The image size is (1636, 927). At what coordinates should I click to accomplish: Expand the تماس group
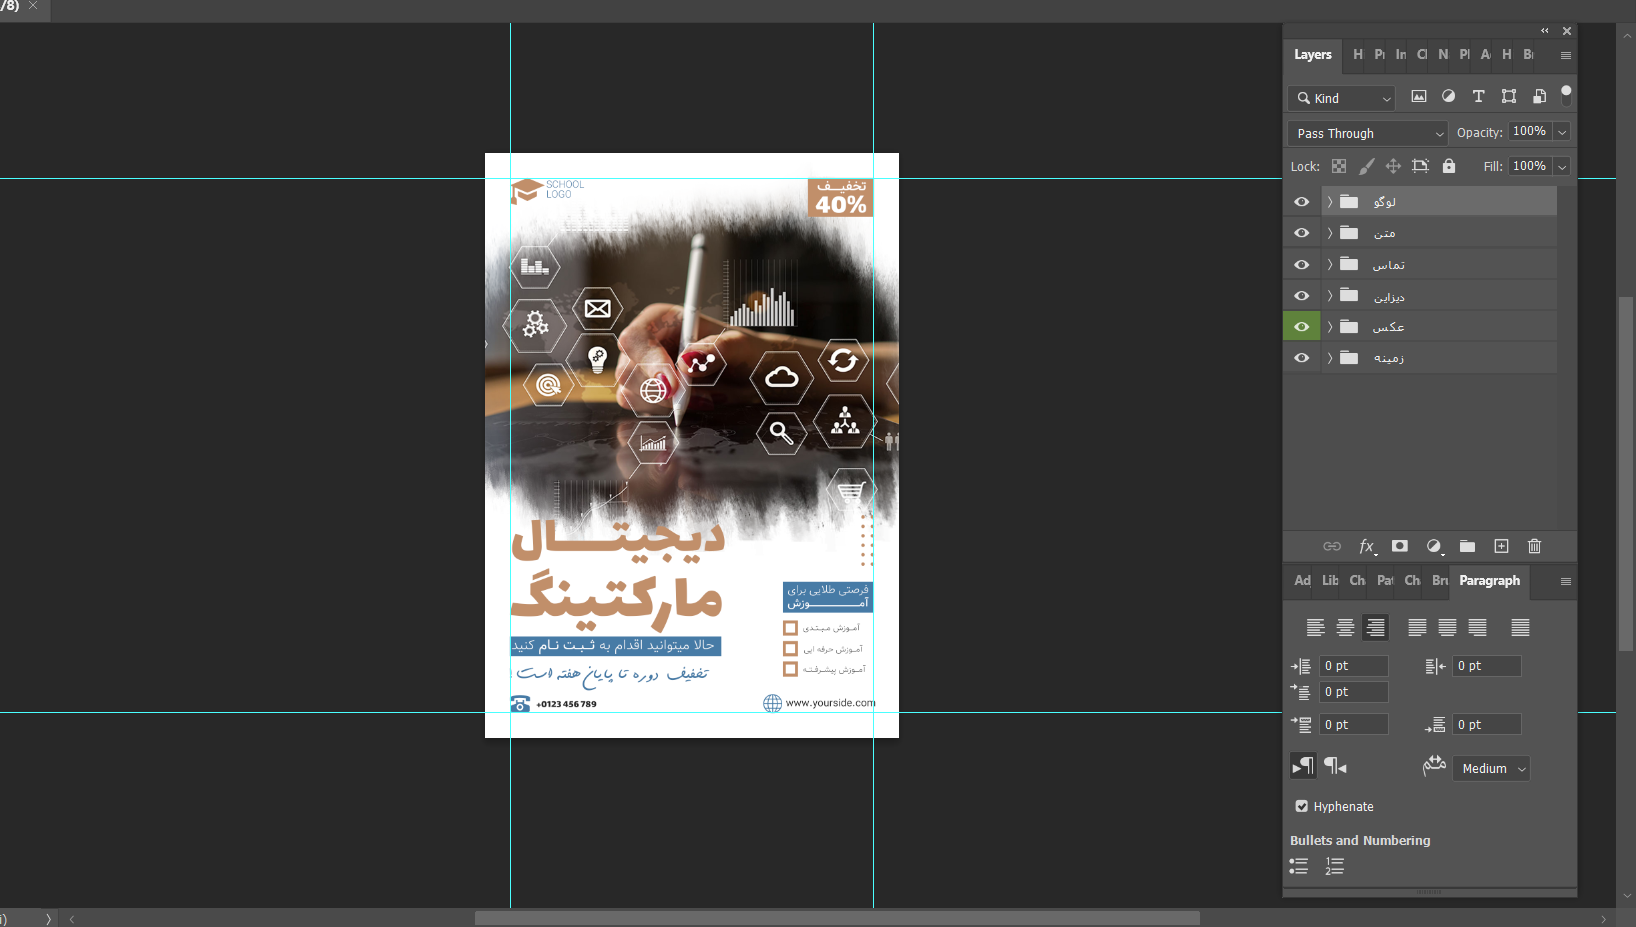tap(1330, 265)
